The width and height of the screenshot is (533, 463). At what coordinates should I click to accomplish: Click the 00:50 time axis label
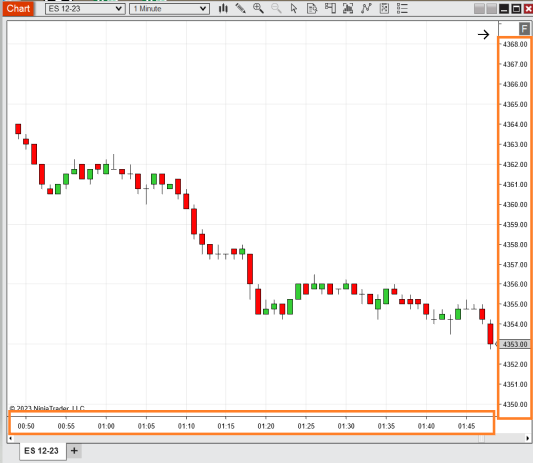pos(26,426)
